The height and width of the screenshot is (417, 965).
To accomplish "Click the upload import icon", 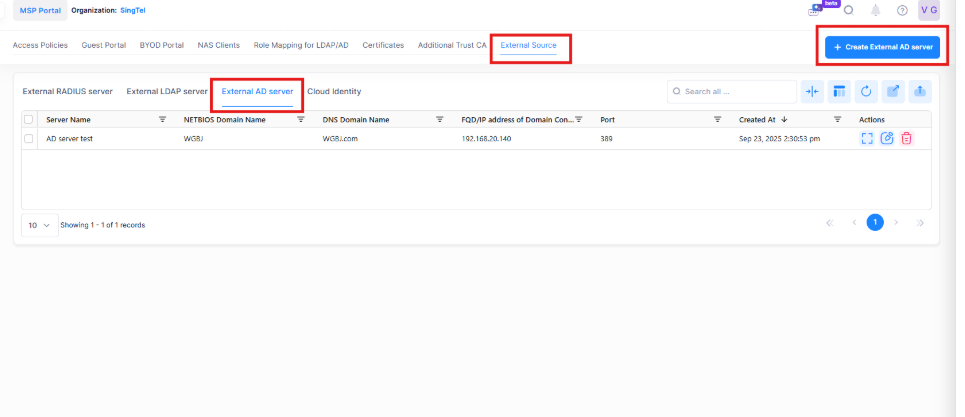I will click(920, 92).
